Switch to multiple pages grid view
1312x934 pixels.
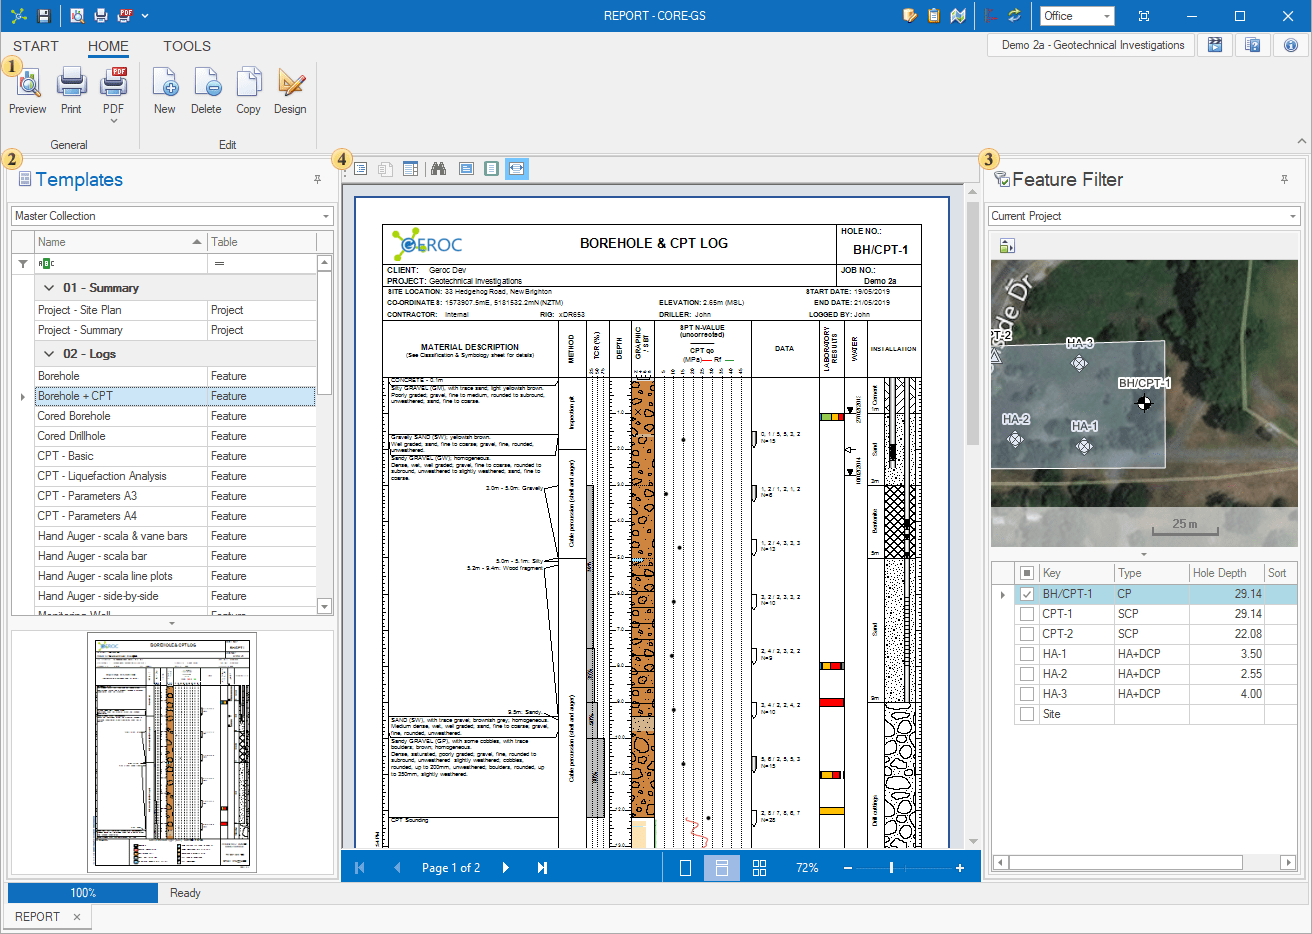pyautogui.click(x=759, y=868)
